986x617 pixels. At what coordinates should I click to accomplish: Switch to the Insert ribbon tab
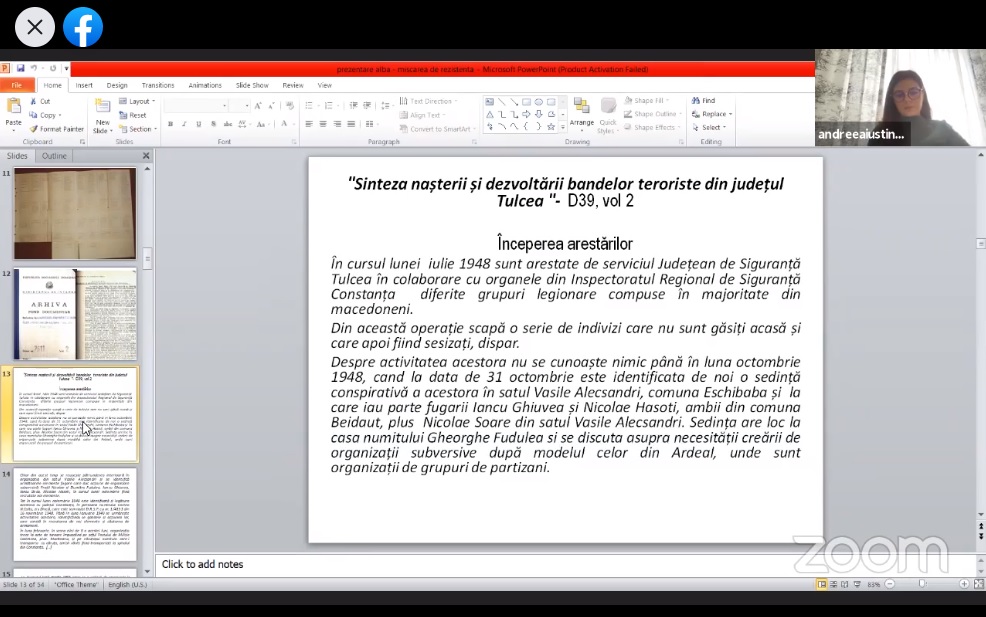coord(84,85)
